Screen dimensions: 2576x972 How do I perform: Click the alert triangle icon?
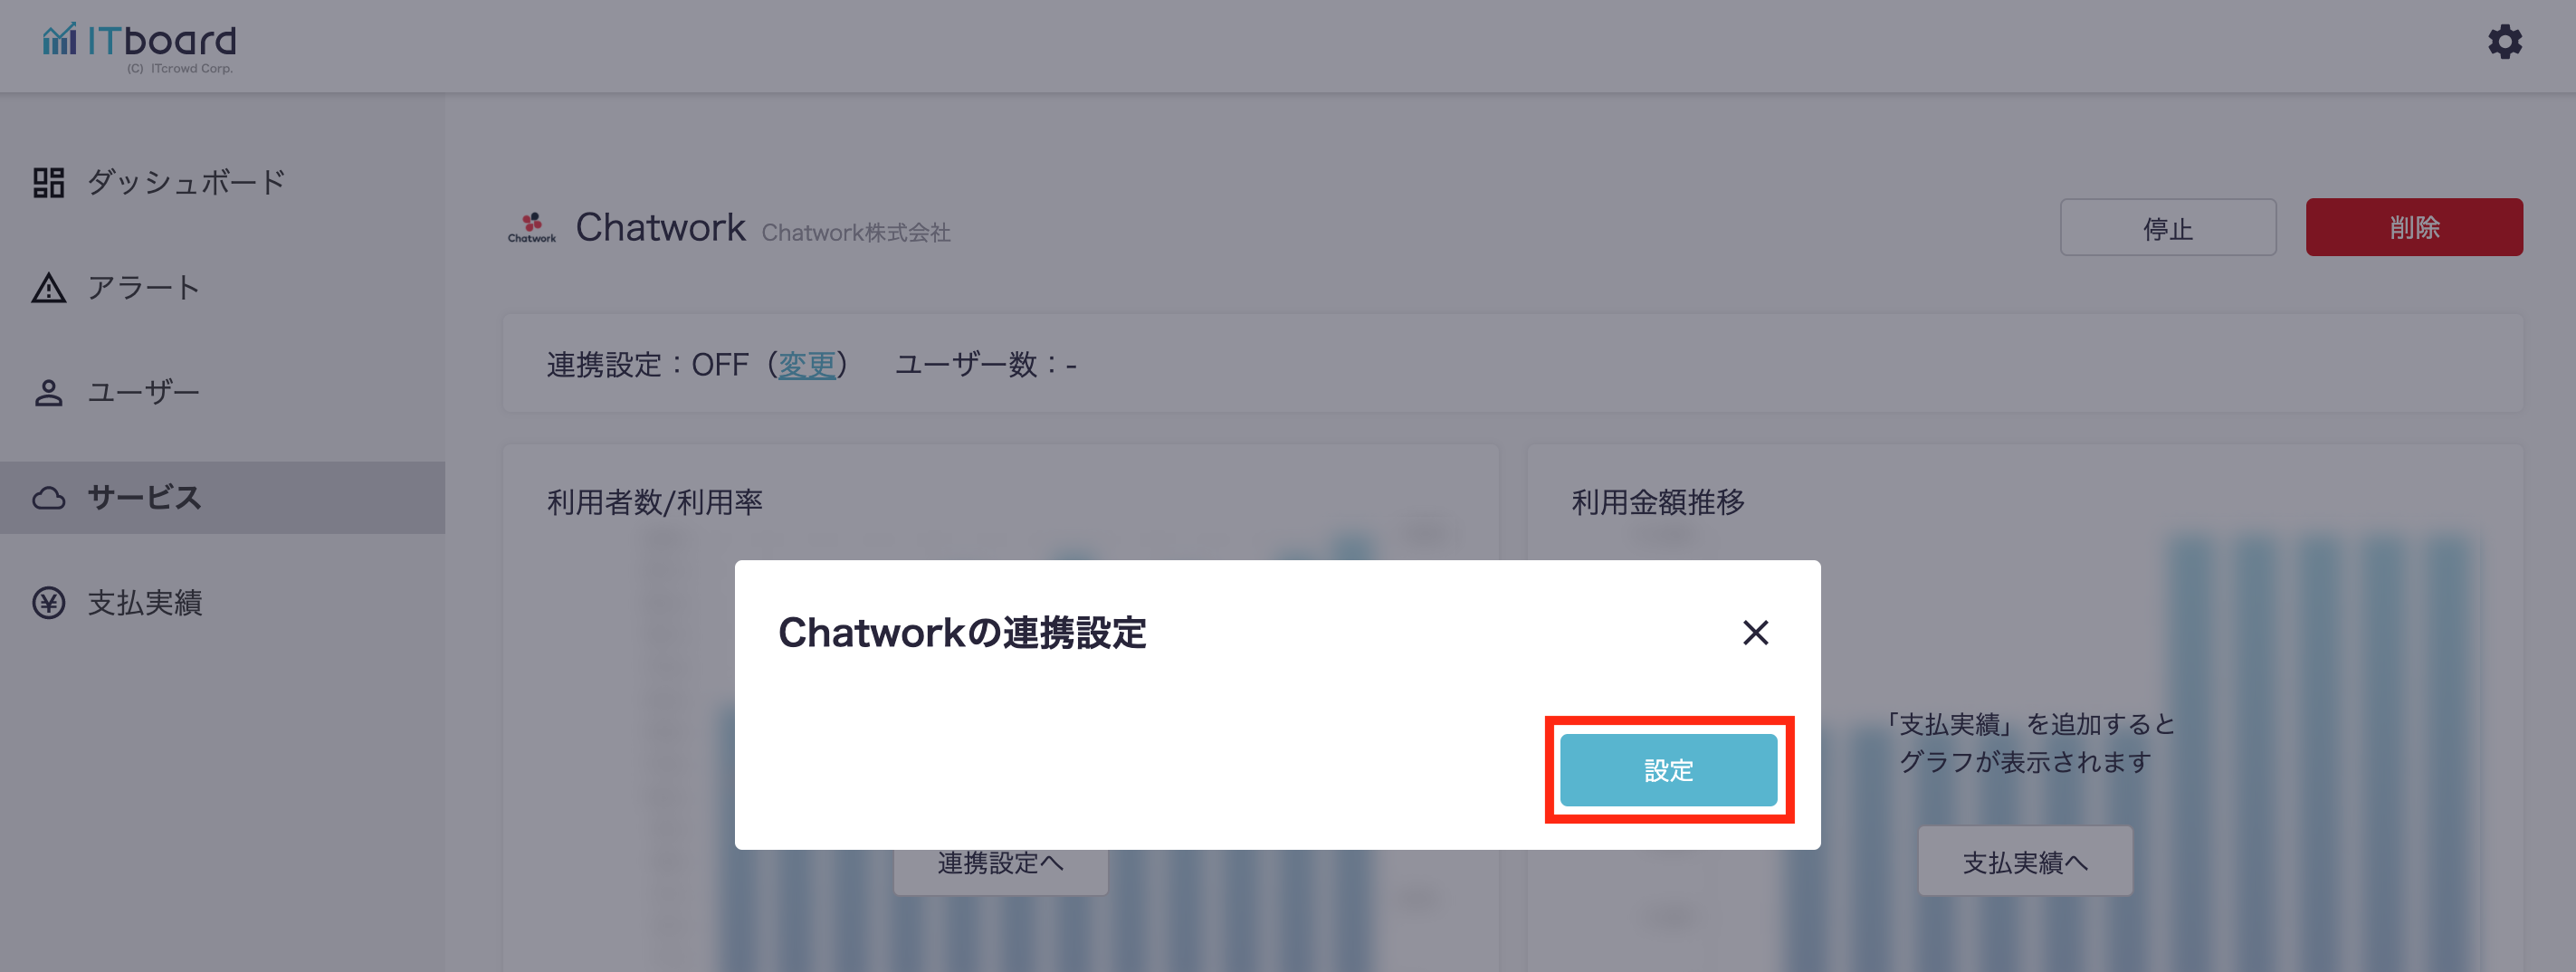pos(48,288)
